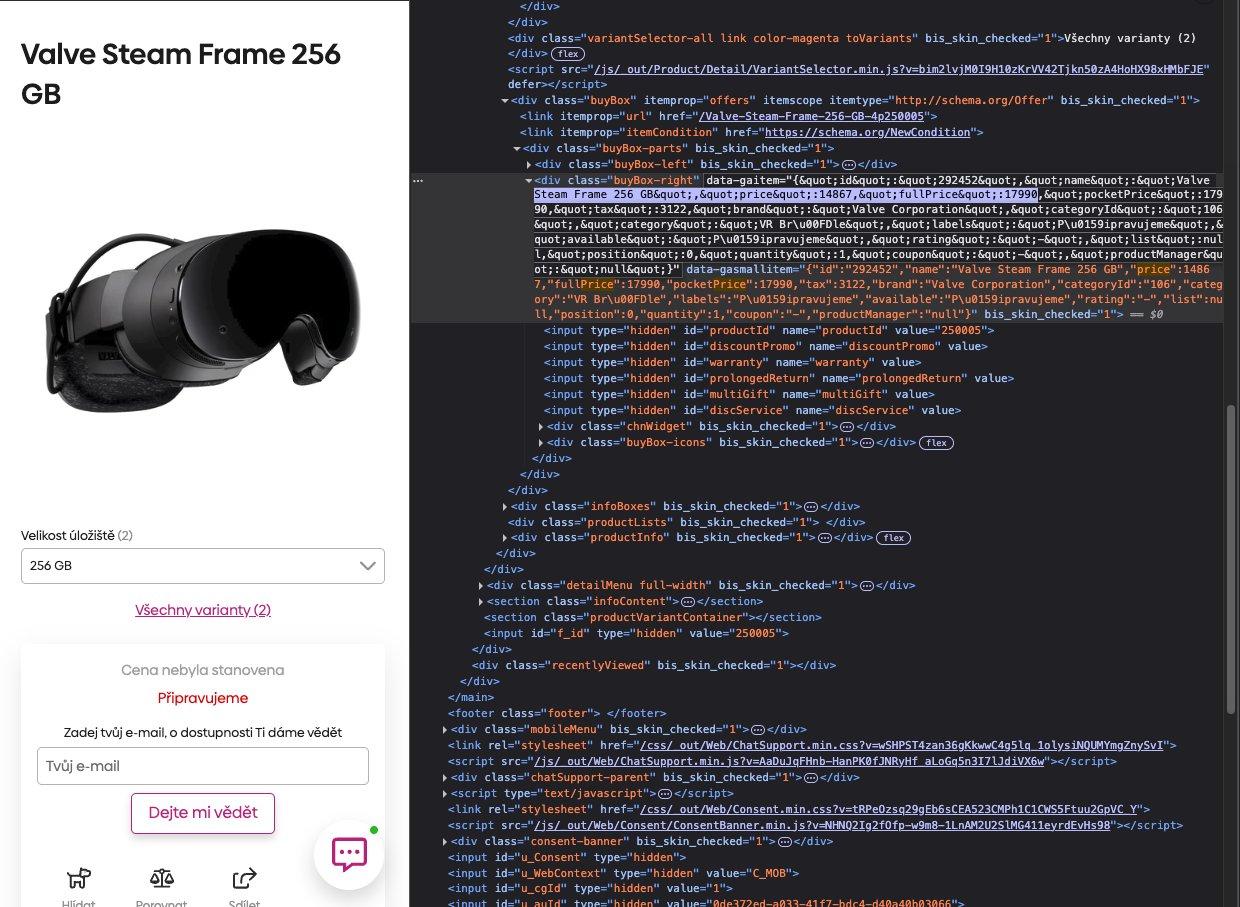
Task: Click the Porovnat scales icon
Action: click(x=161, y=878)
